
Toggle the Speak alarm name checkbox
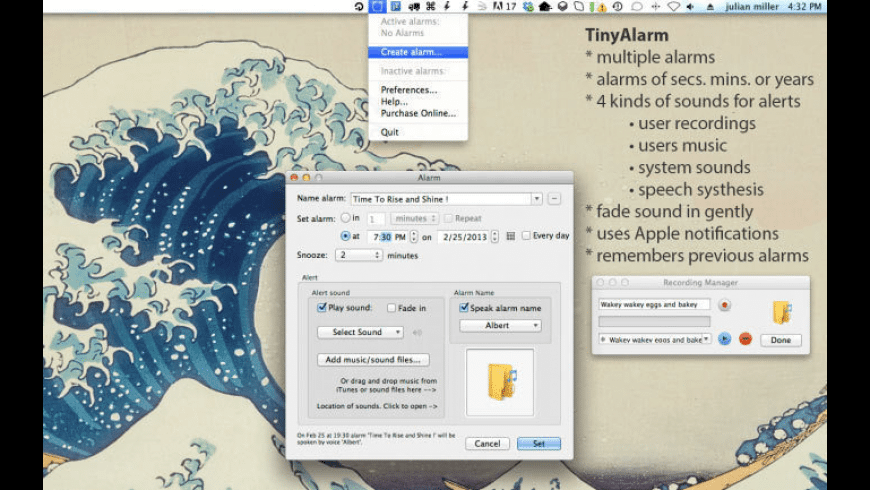pos(463,308)
